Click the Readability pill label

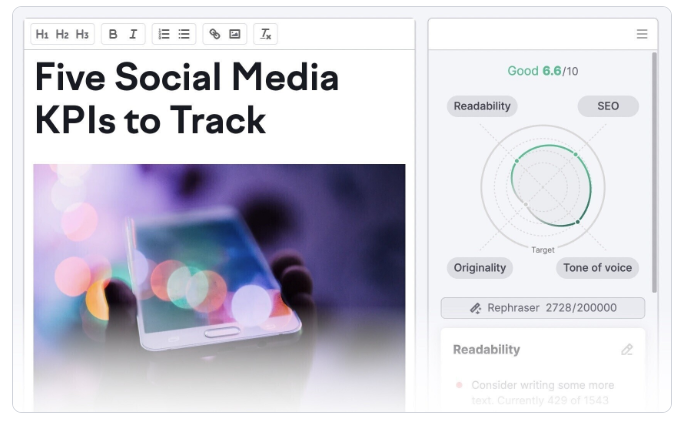[x=482, y=106]
